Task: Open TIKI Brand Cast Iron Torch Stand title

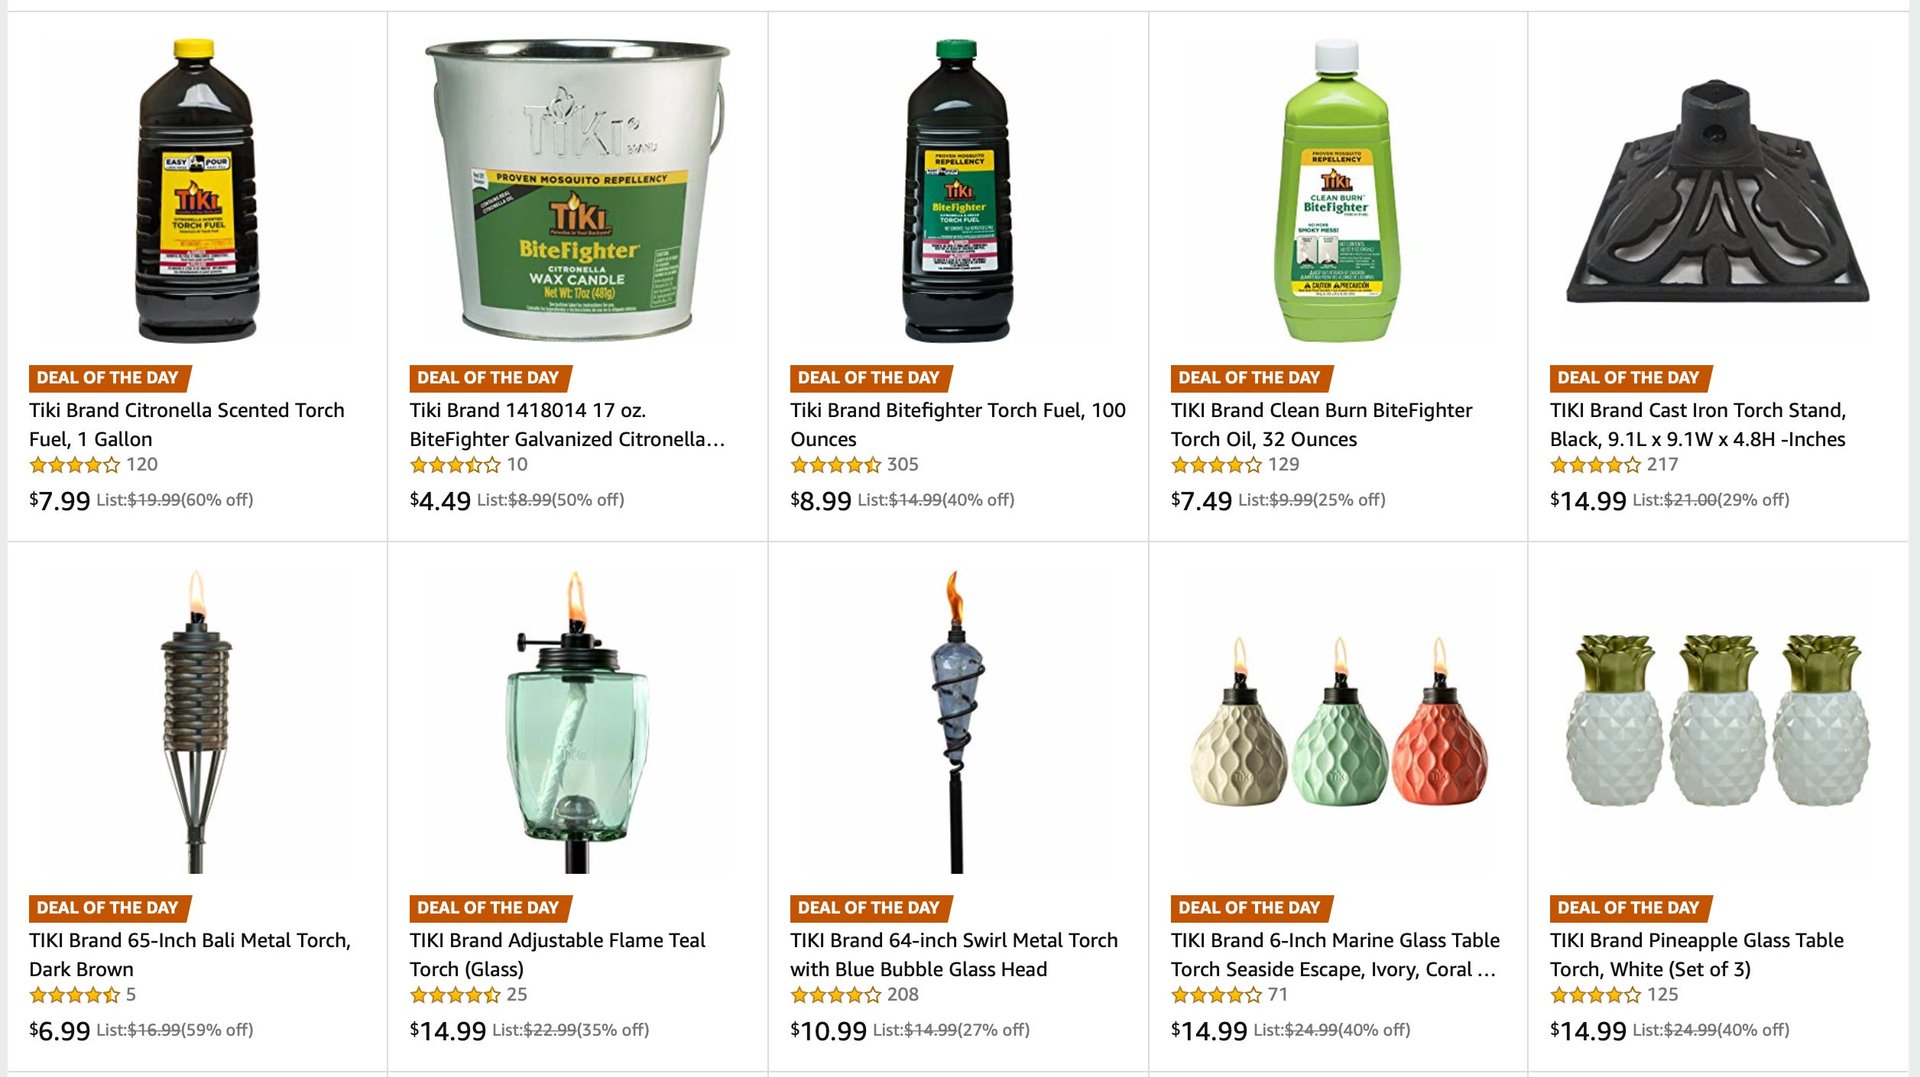Action: (1698, 424)
